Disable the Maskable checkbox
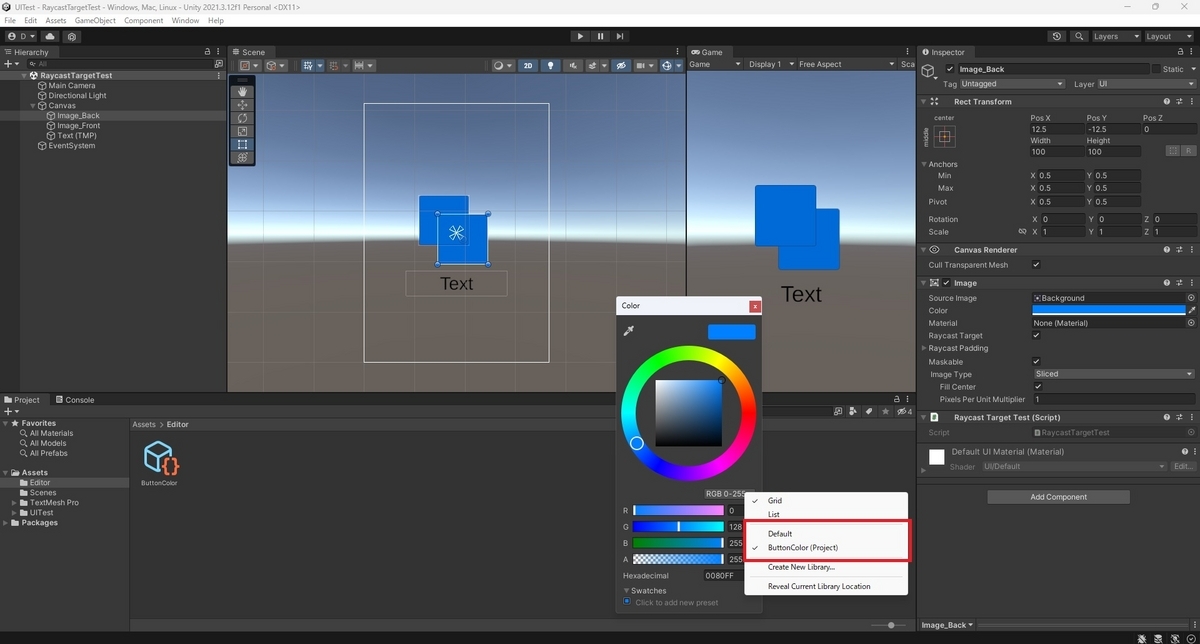This screenshot has height=644, width=1200. [x=1037, y=361]
